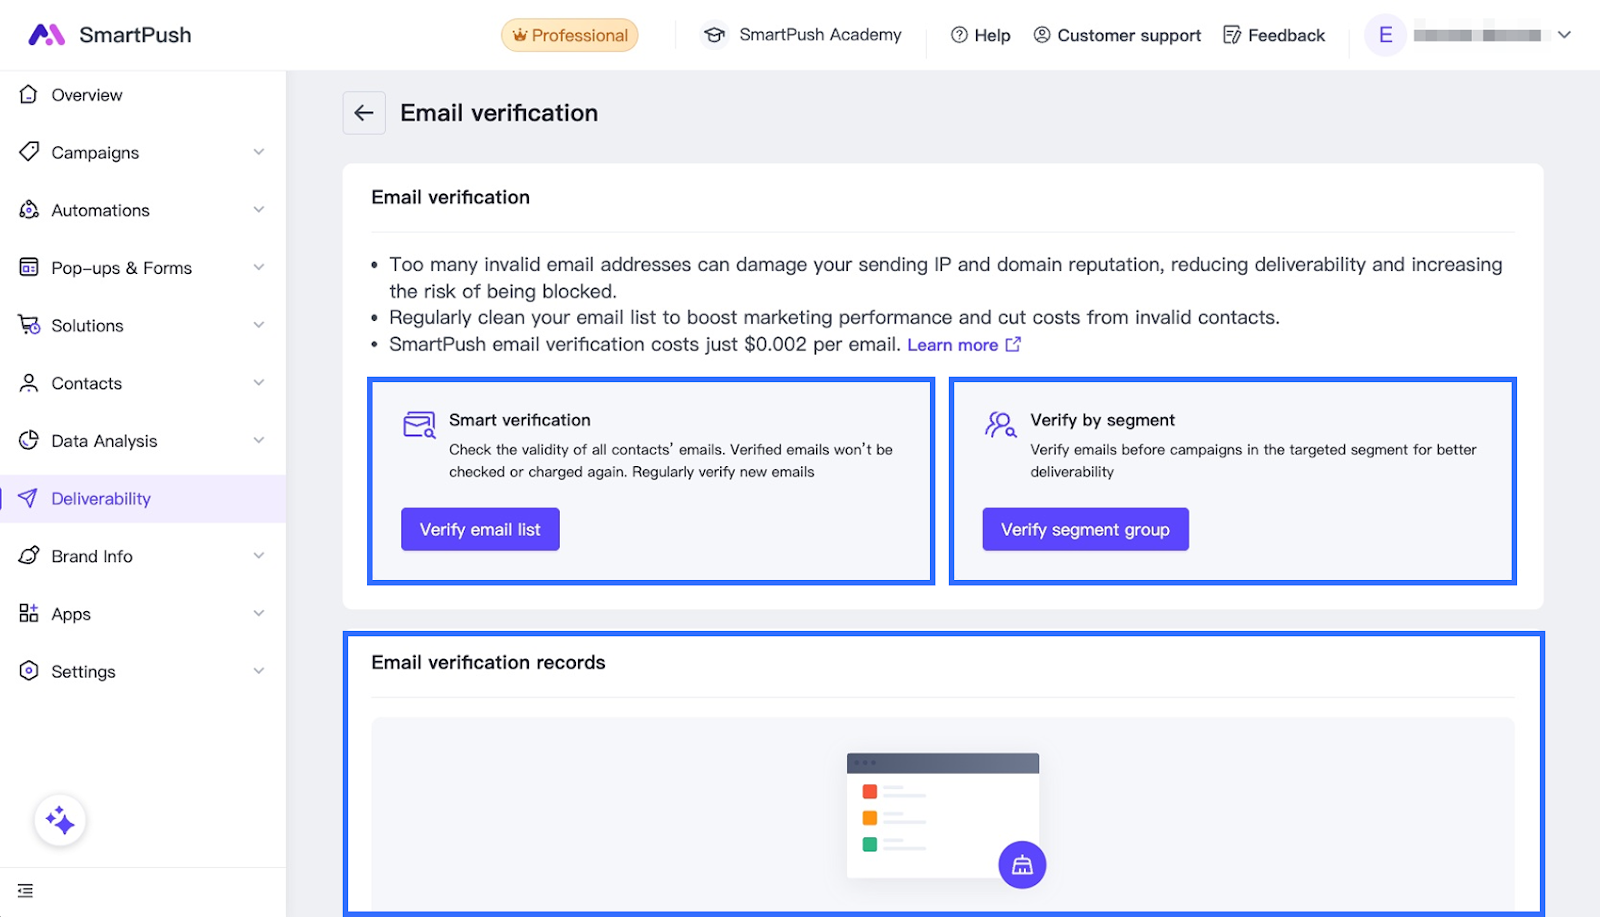Image resolution: width=1600 pixels, height=917 pixels.
Task: Expand the Automations sidebar section
Action: tap(142, 210)
